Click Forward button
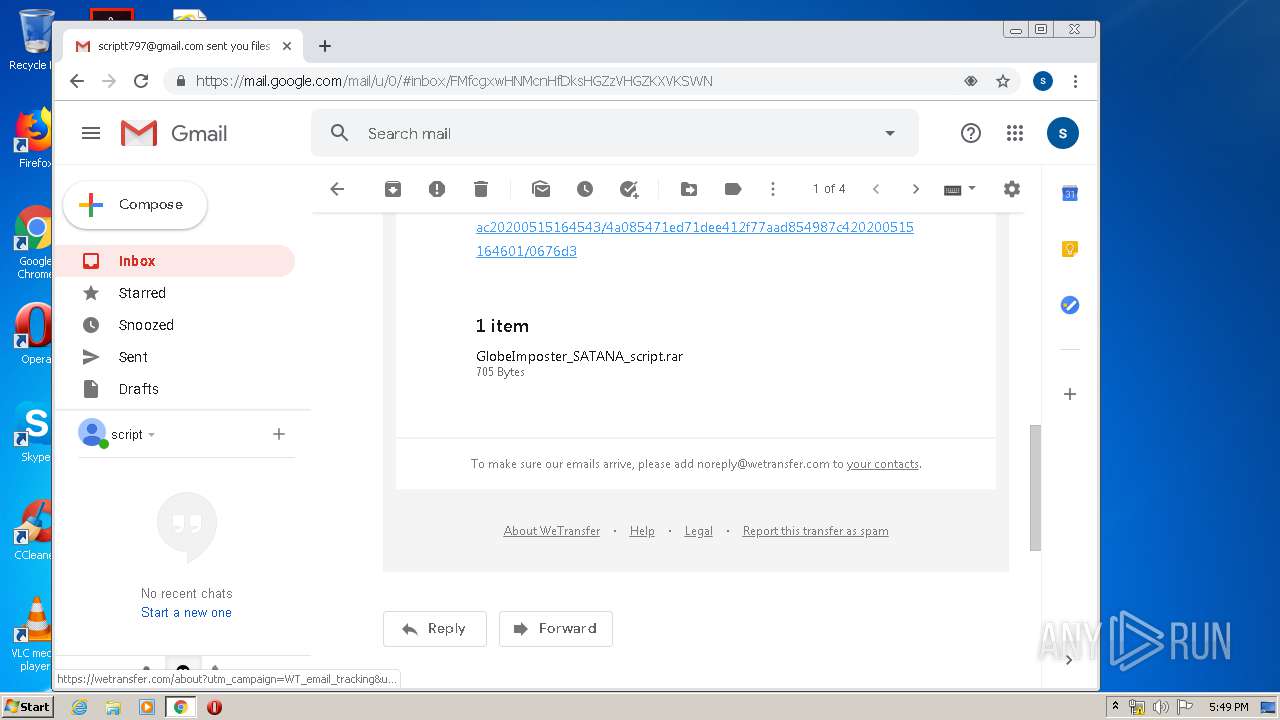 tap(556, 629)
